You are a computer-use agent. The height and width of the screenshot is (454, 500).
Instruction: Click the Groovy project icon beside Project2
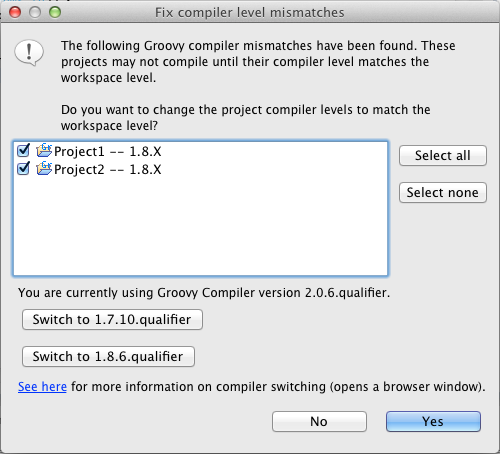click(44, 169)
